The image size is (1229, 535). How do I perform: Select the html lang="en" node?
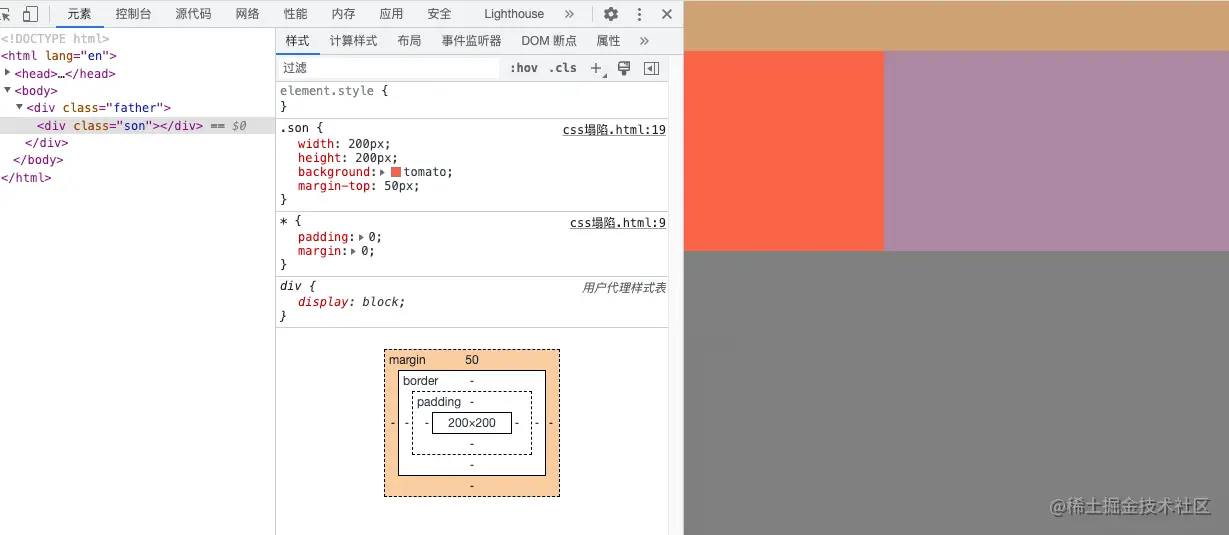click(x=59, y=56)
